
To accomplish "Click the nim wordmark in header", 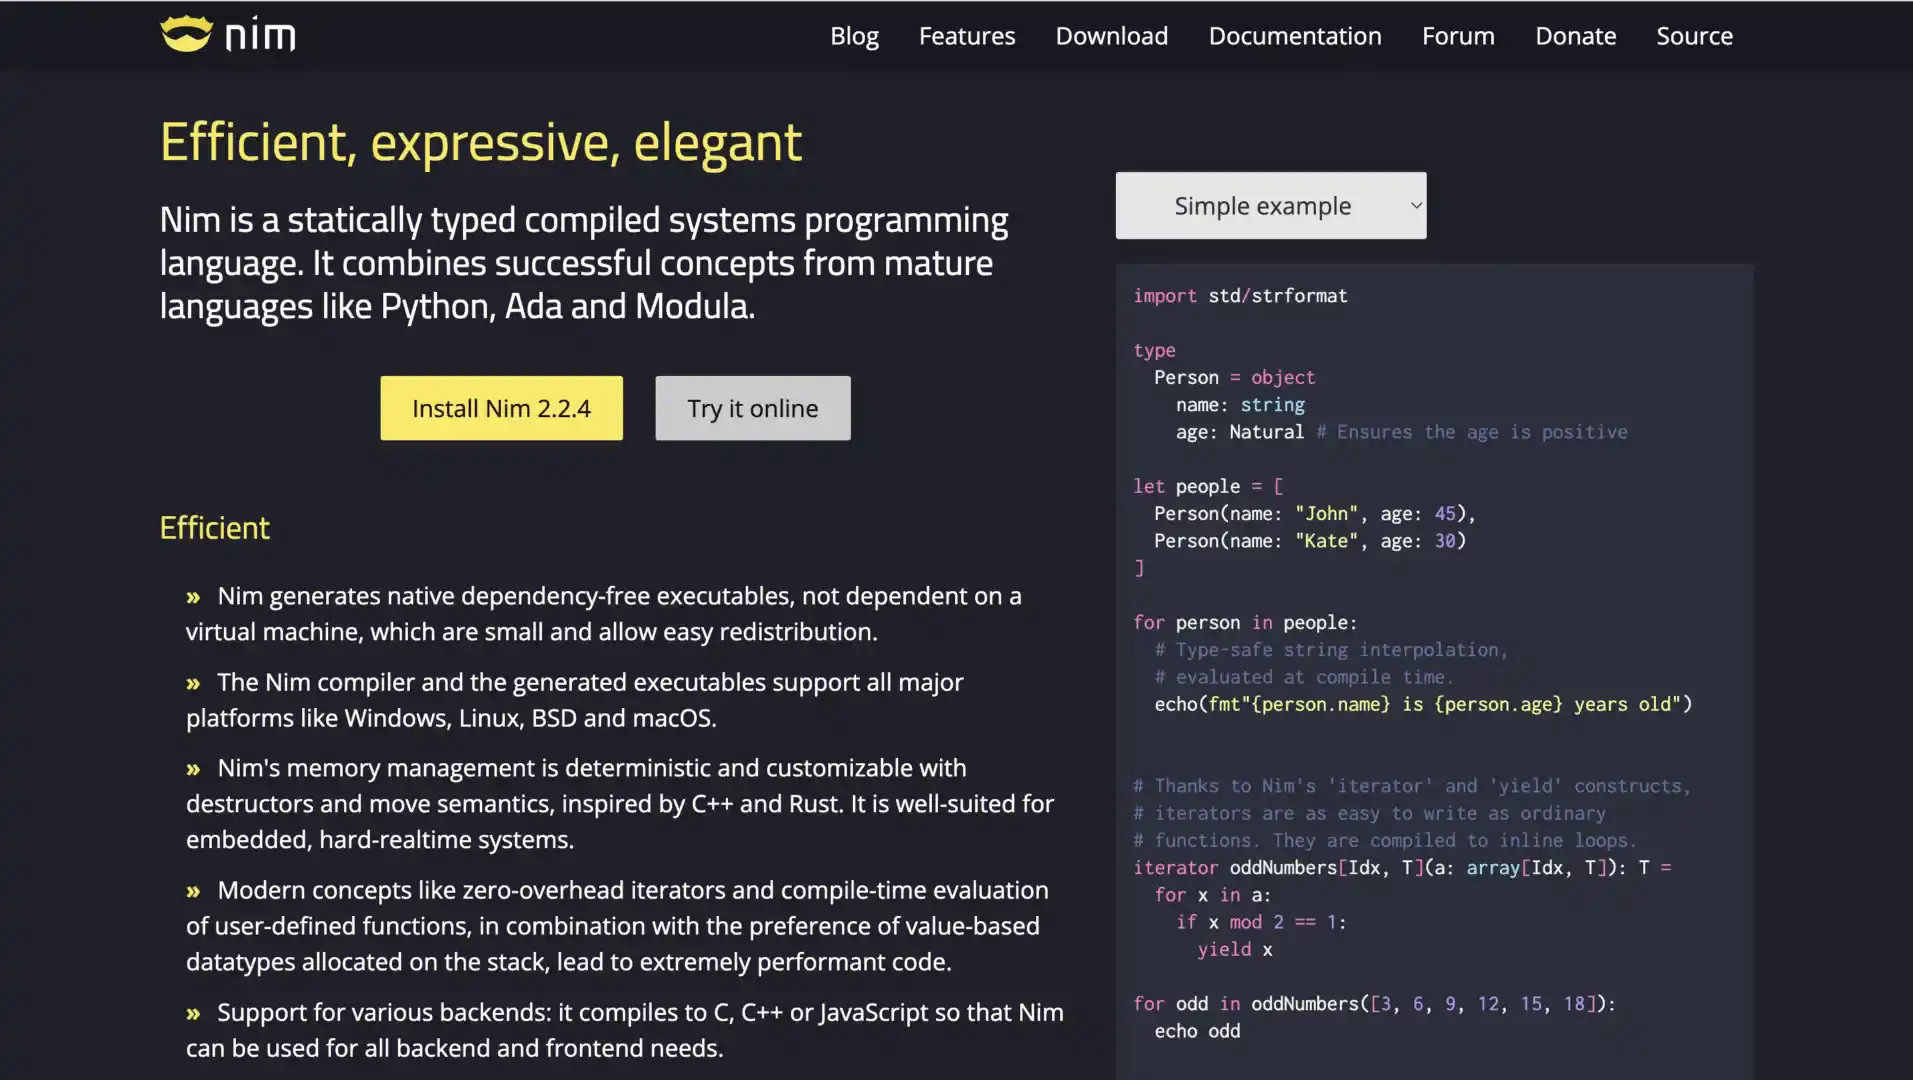I will [x=260, y=36].
